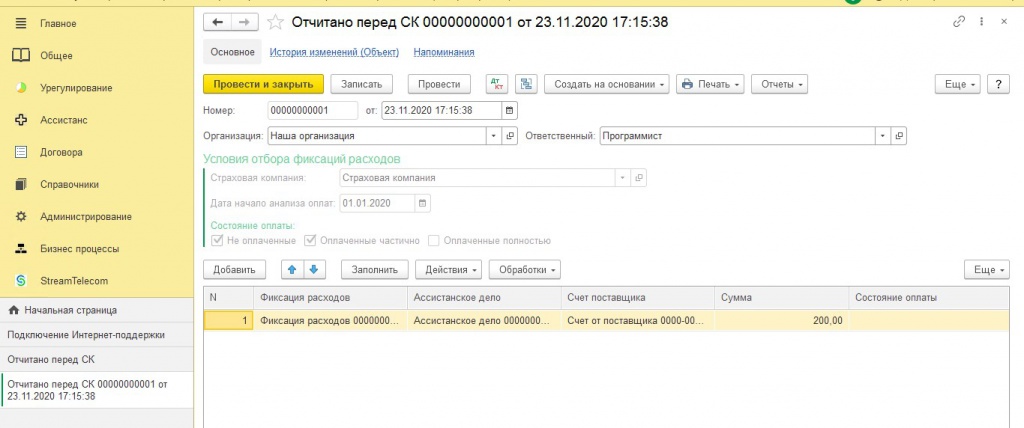Focus the Номер input field

(x=313, y=110)
